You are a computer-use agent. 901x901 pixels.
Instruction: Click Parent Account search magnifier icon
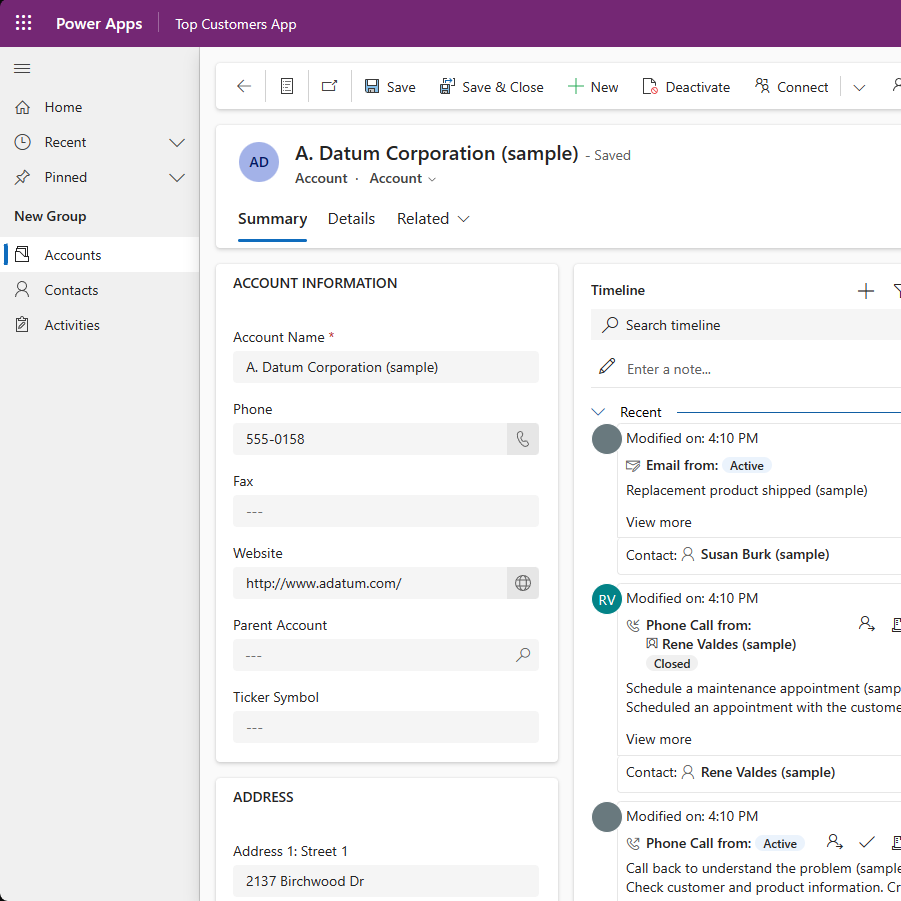(x=523, y=655)
